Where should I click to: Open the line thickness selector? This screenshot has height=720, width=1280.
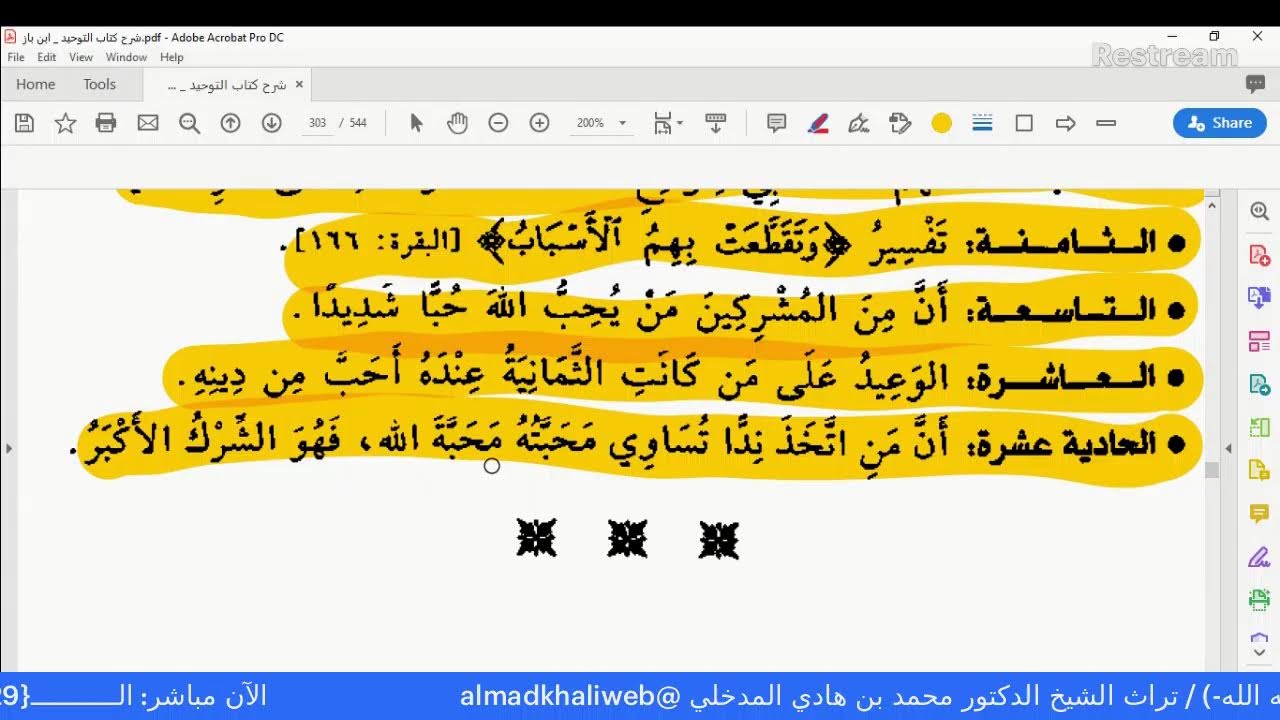point(982,123)
